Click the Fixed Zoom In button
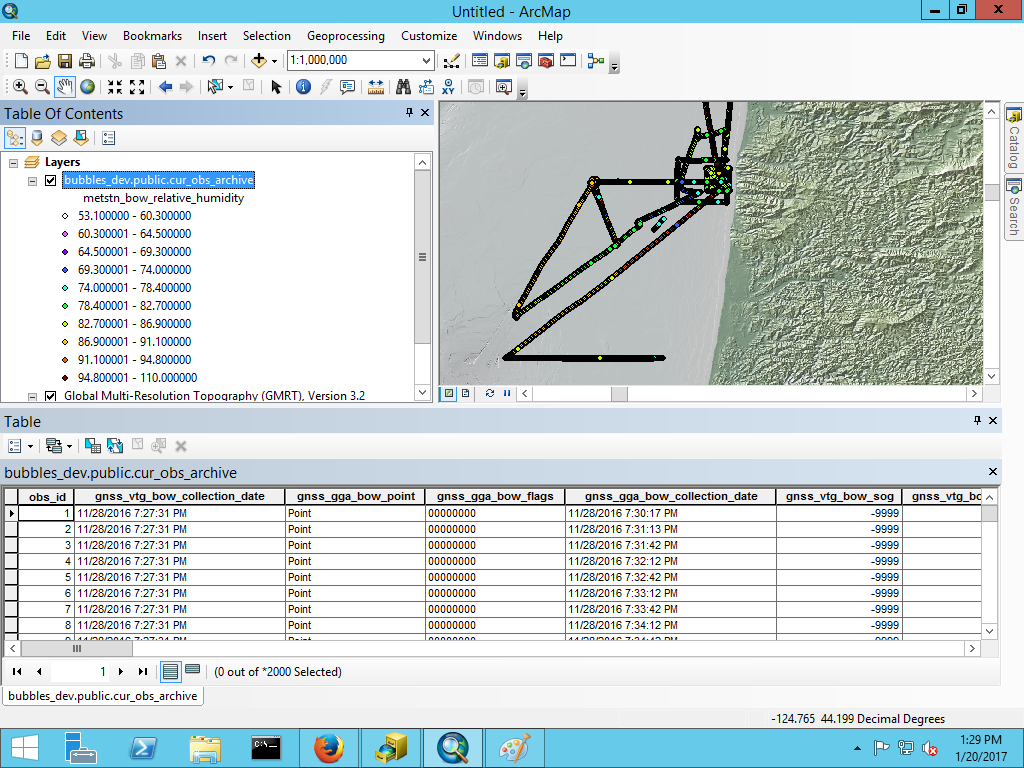1024x768 pixels. [115, 87]
